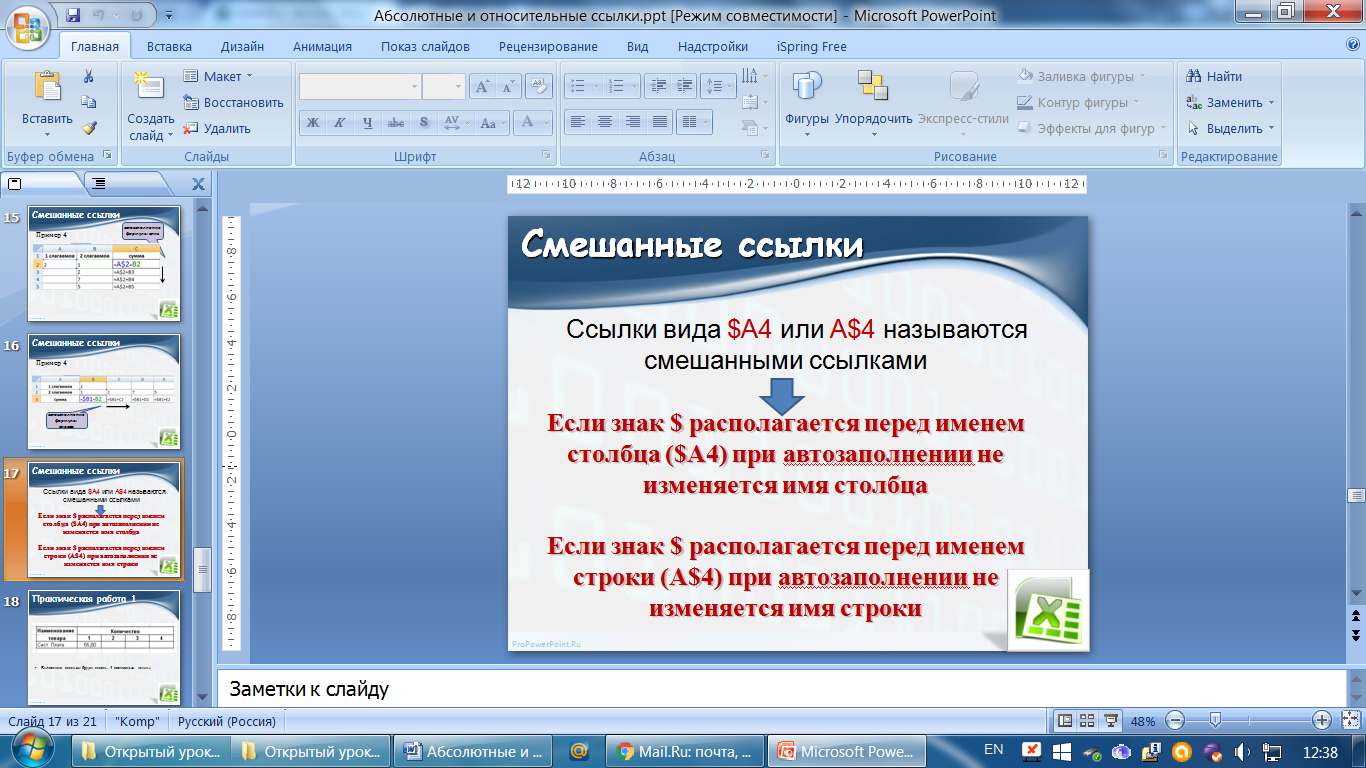Align text to the right

[x=632, y=122]
